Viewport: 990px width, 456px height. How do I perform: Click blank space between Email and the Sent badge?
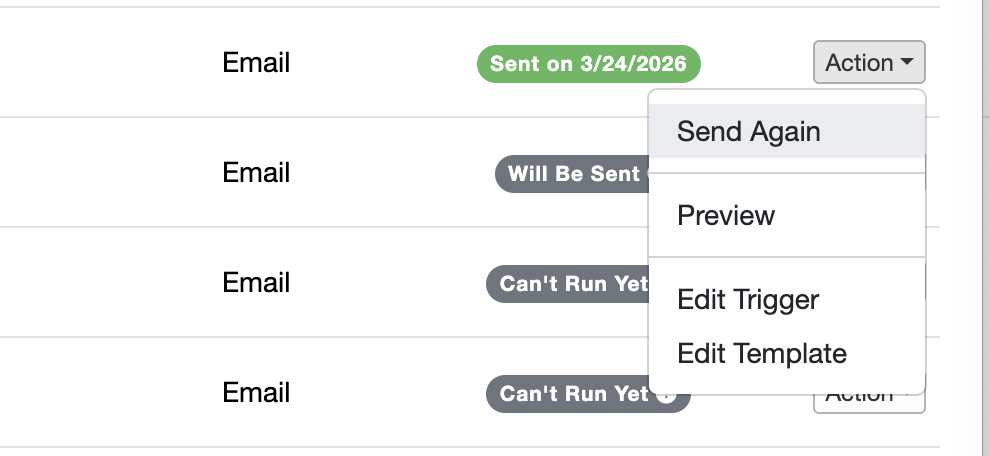380,63
